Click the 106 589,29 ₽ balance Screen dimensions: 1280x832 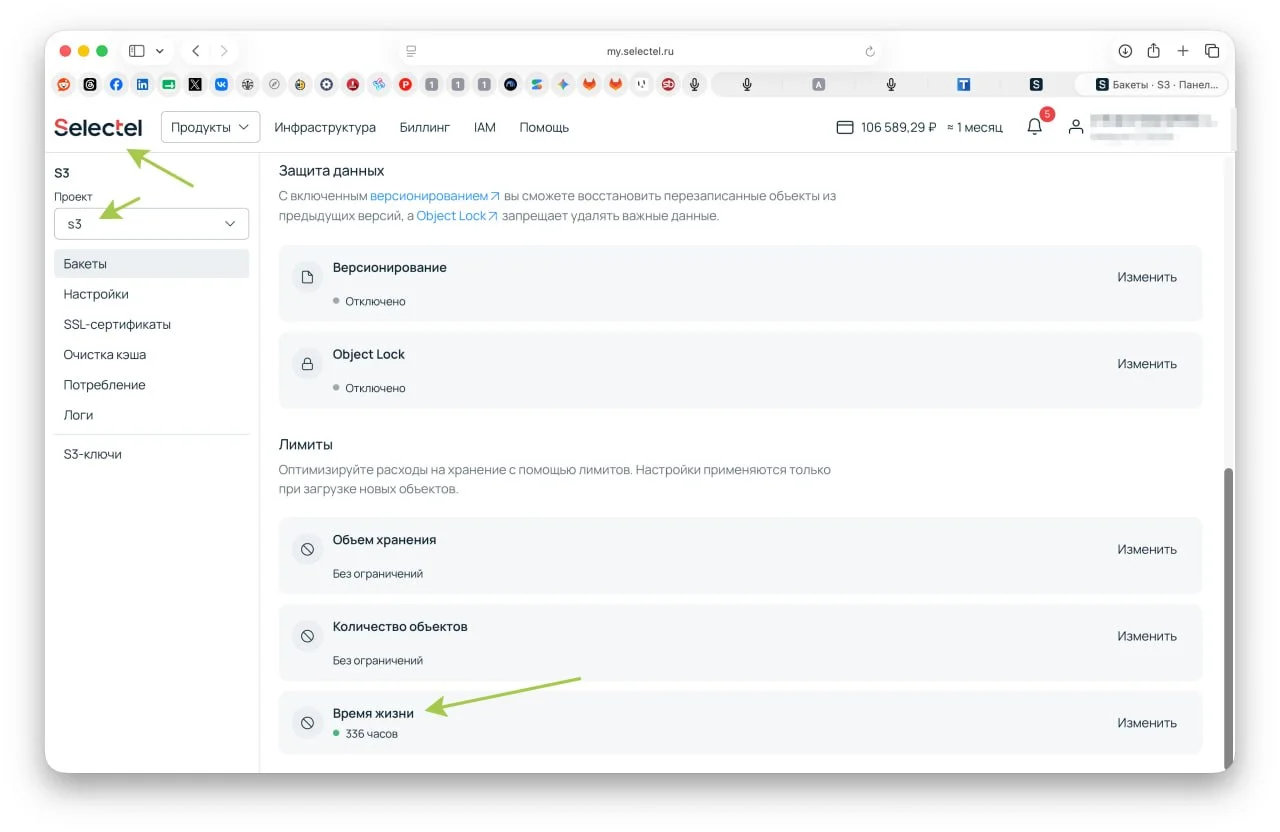tap(898, 127)
